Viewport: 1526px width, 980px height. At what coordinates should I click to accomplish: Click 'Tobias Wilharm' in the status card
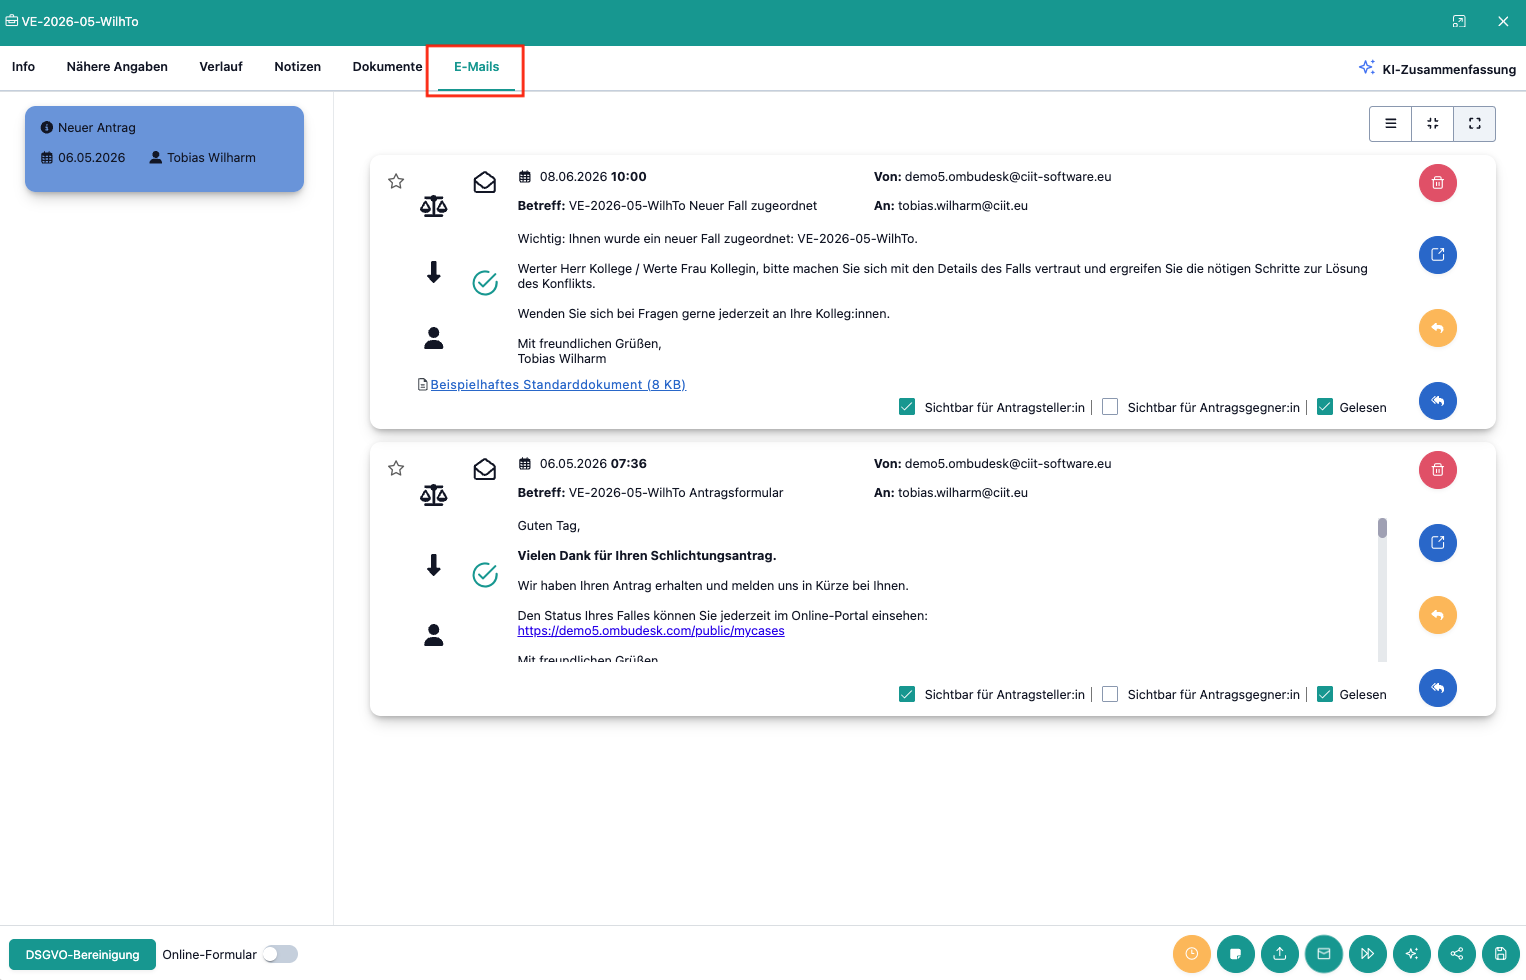tap(211, 158)
